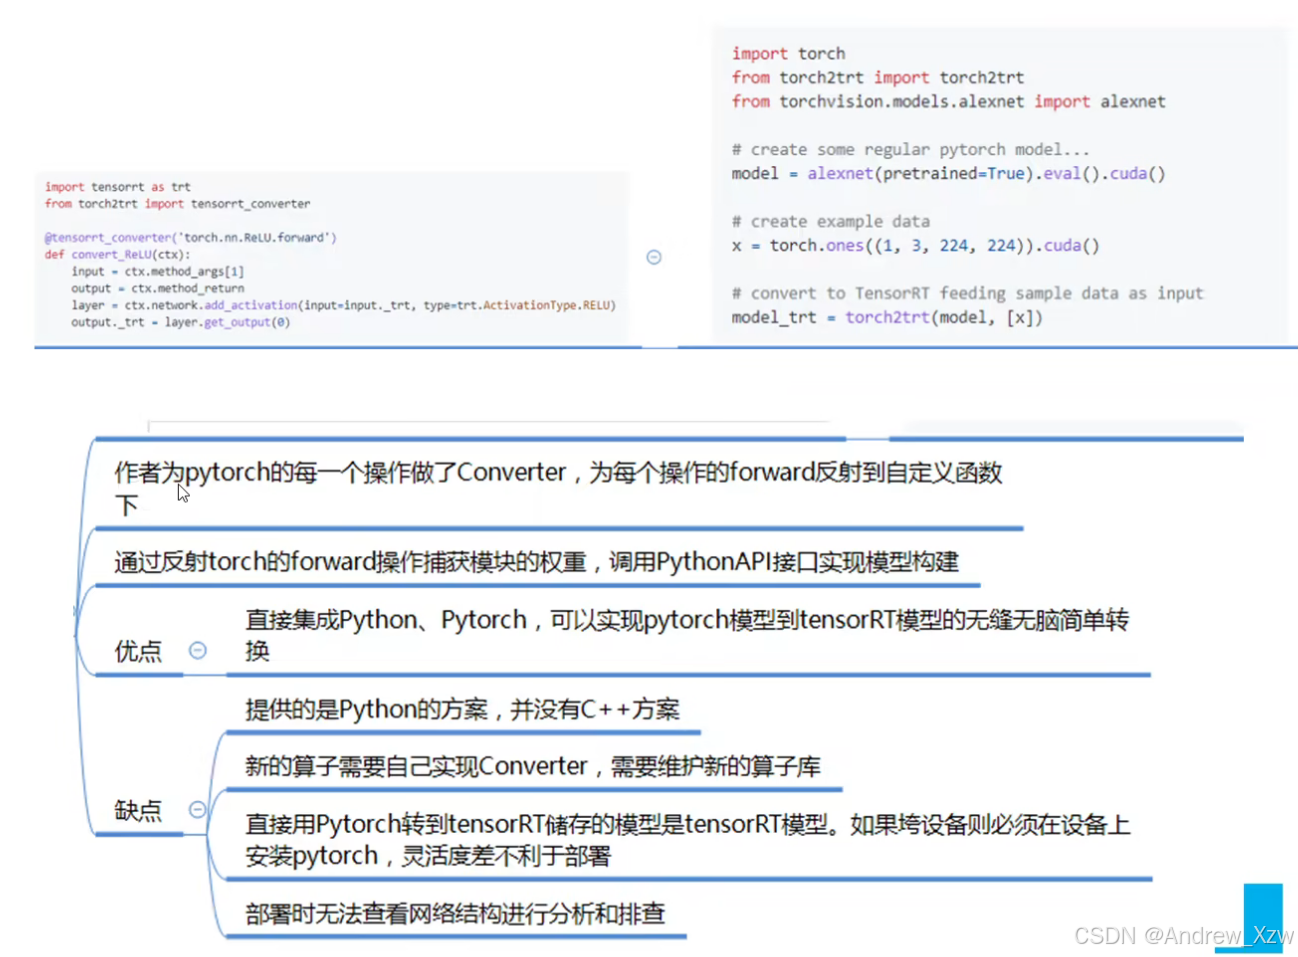Open the torch2trt alexnet example code image
The image size is (1298, 957).
tap(1000, 186)
